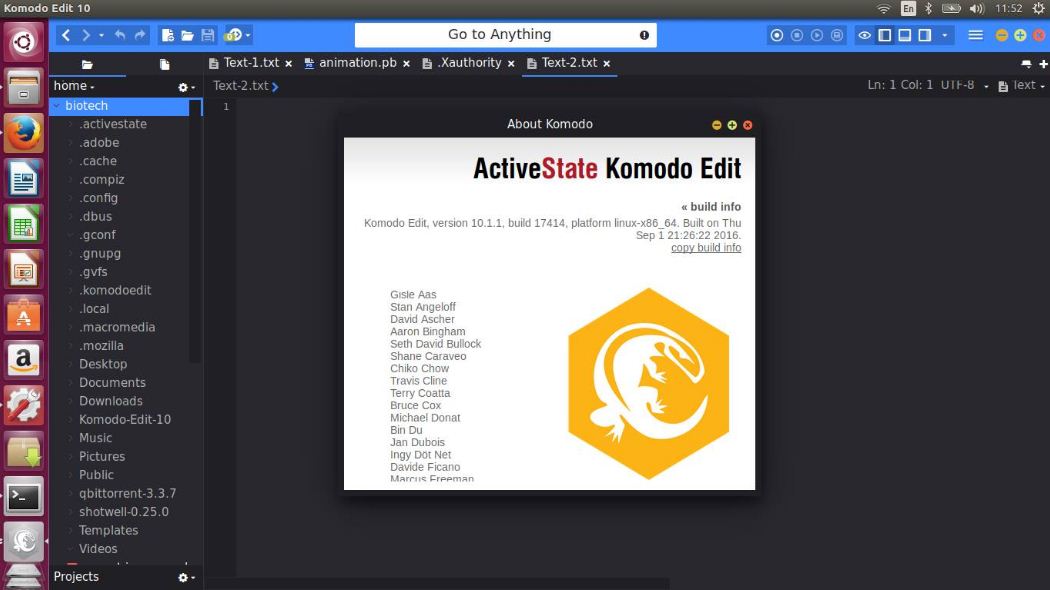Expand the Downloads folder
The image size is (1050, 590).
click(x=71, y=401)
